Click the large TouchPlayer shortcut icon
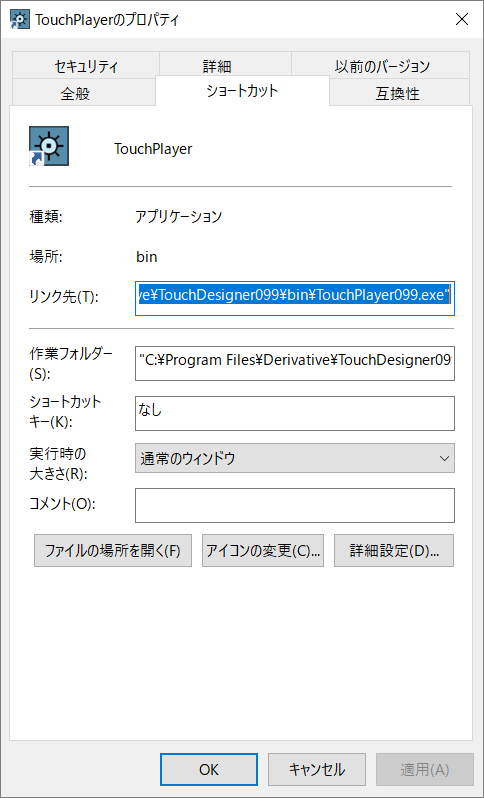The width and height of the screenshot is (484, 798). (49, 146)
